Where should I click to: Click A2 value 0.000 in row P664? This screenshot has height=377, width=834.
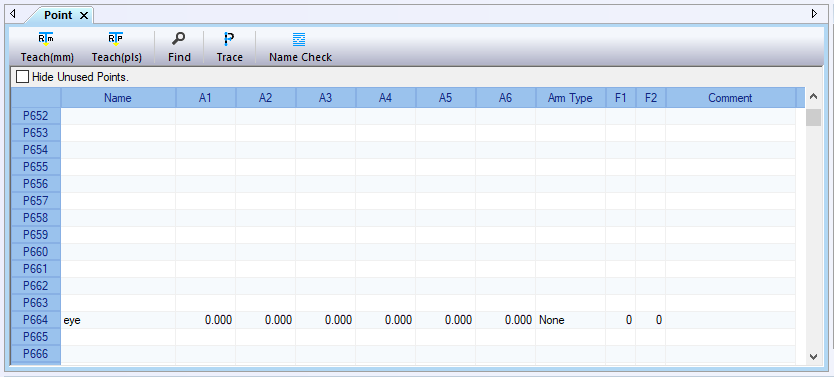266,320
